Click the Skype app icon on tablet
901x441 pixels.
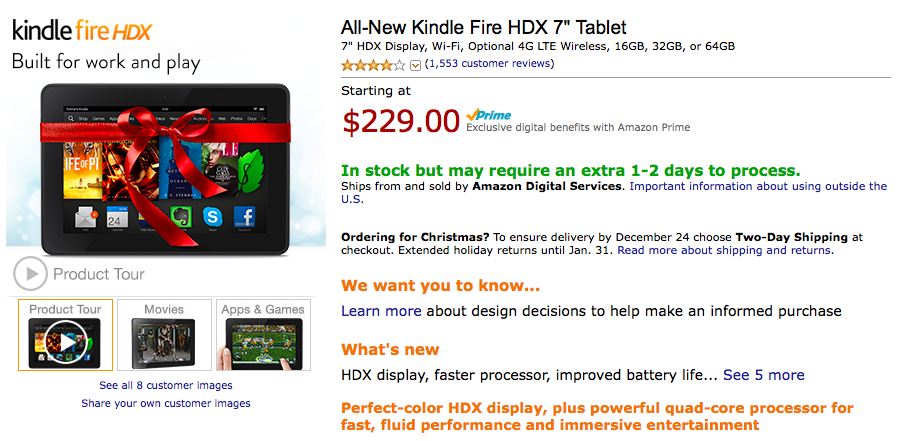pos(213,217)
